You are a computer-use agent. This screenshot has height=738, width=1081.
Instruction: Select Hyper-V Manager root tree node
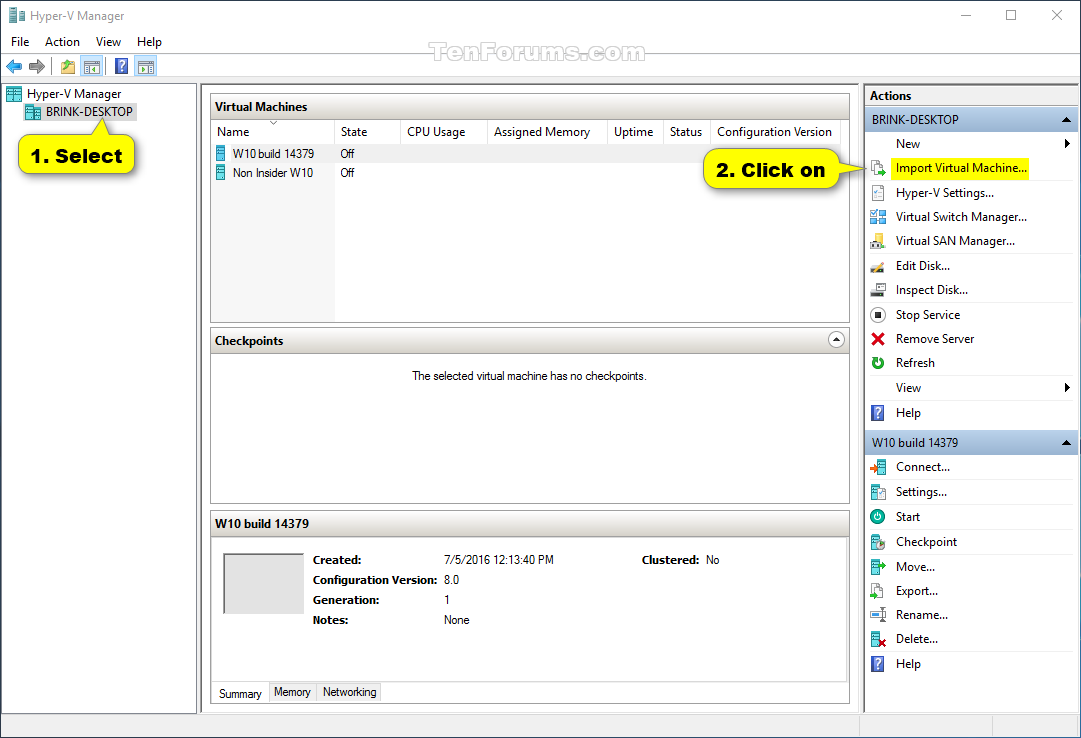[x=74, y=94]
